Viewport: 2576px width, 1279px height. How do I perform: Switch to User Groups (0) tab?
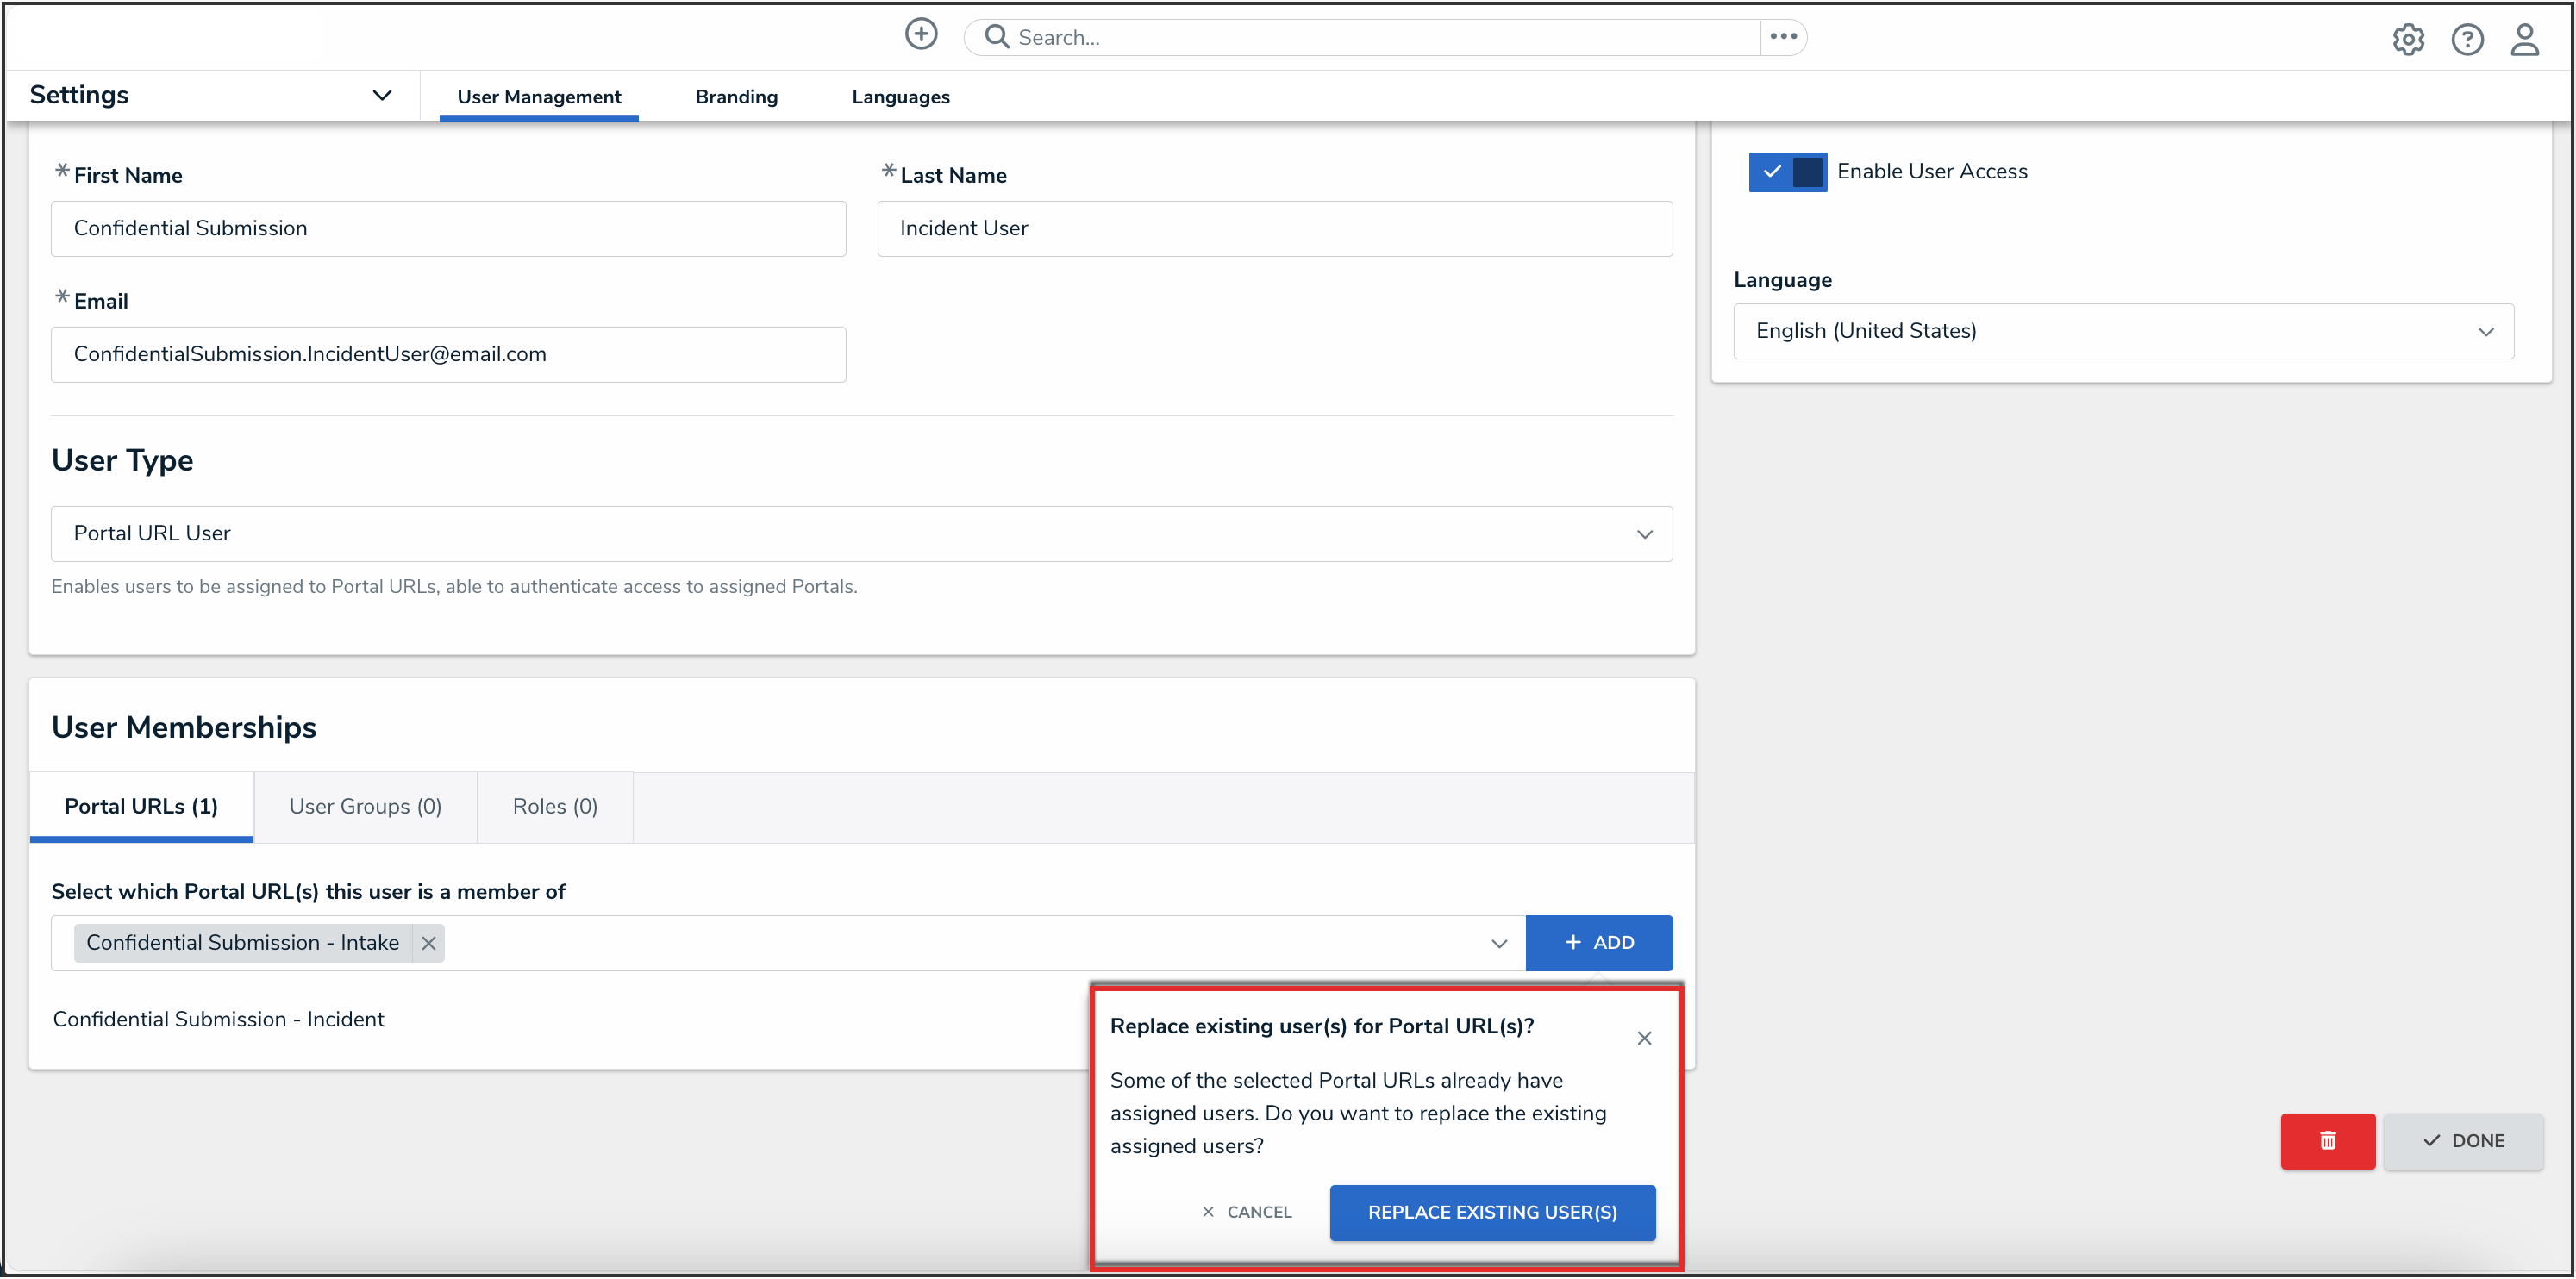point(365,806)
